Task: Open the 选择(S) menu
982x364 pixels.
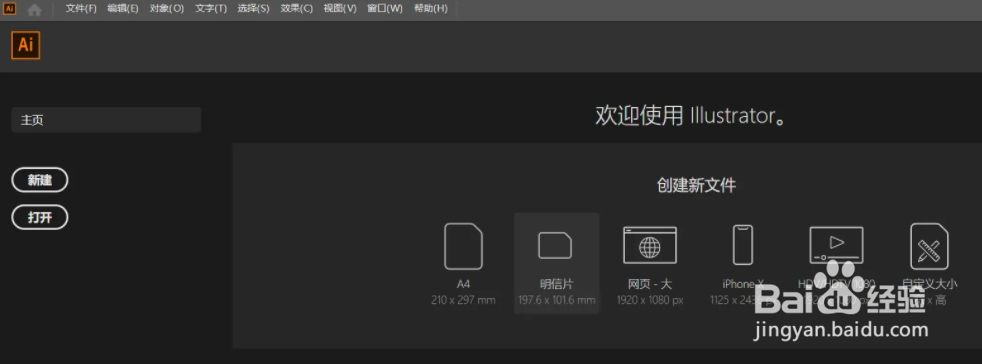Action: tap(254, 9)
